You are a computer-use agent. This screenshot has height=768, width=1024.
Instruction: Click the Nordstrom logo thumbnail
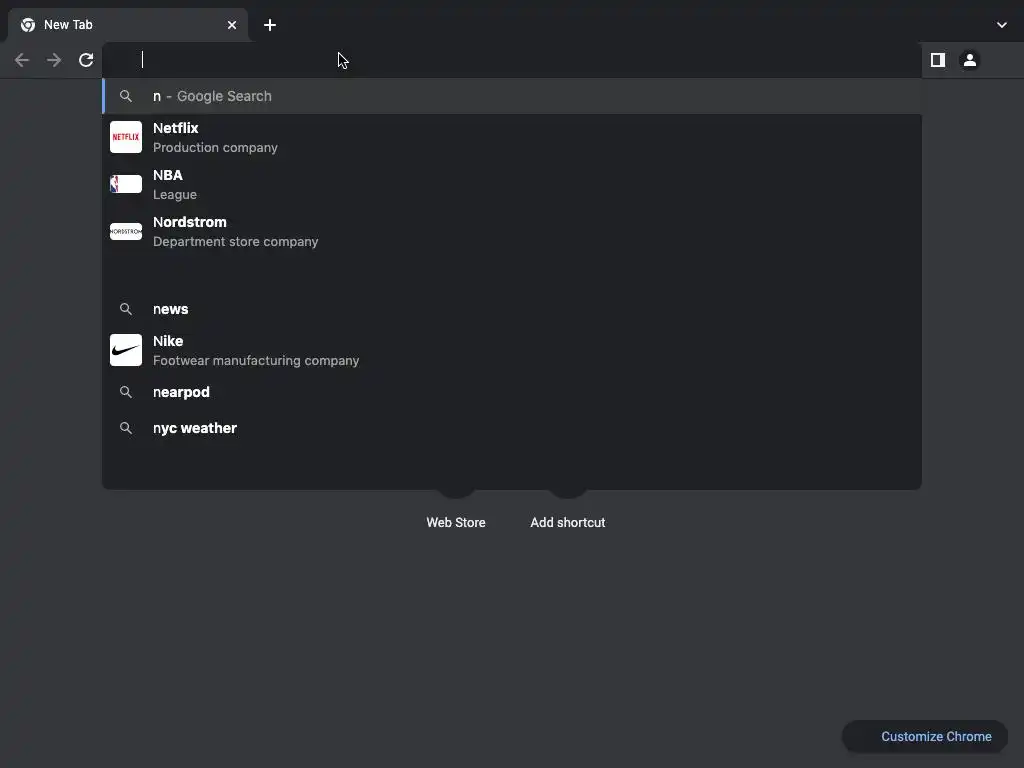click(126, 231)
